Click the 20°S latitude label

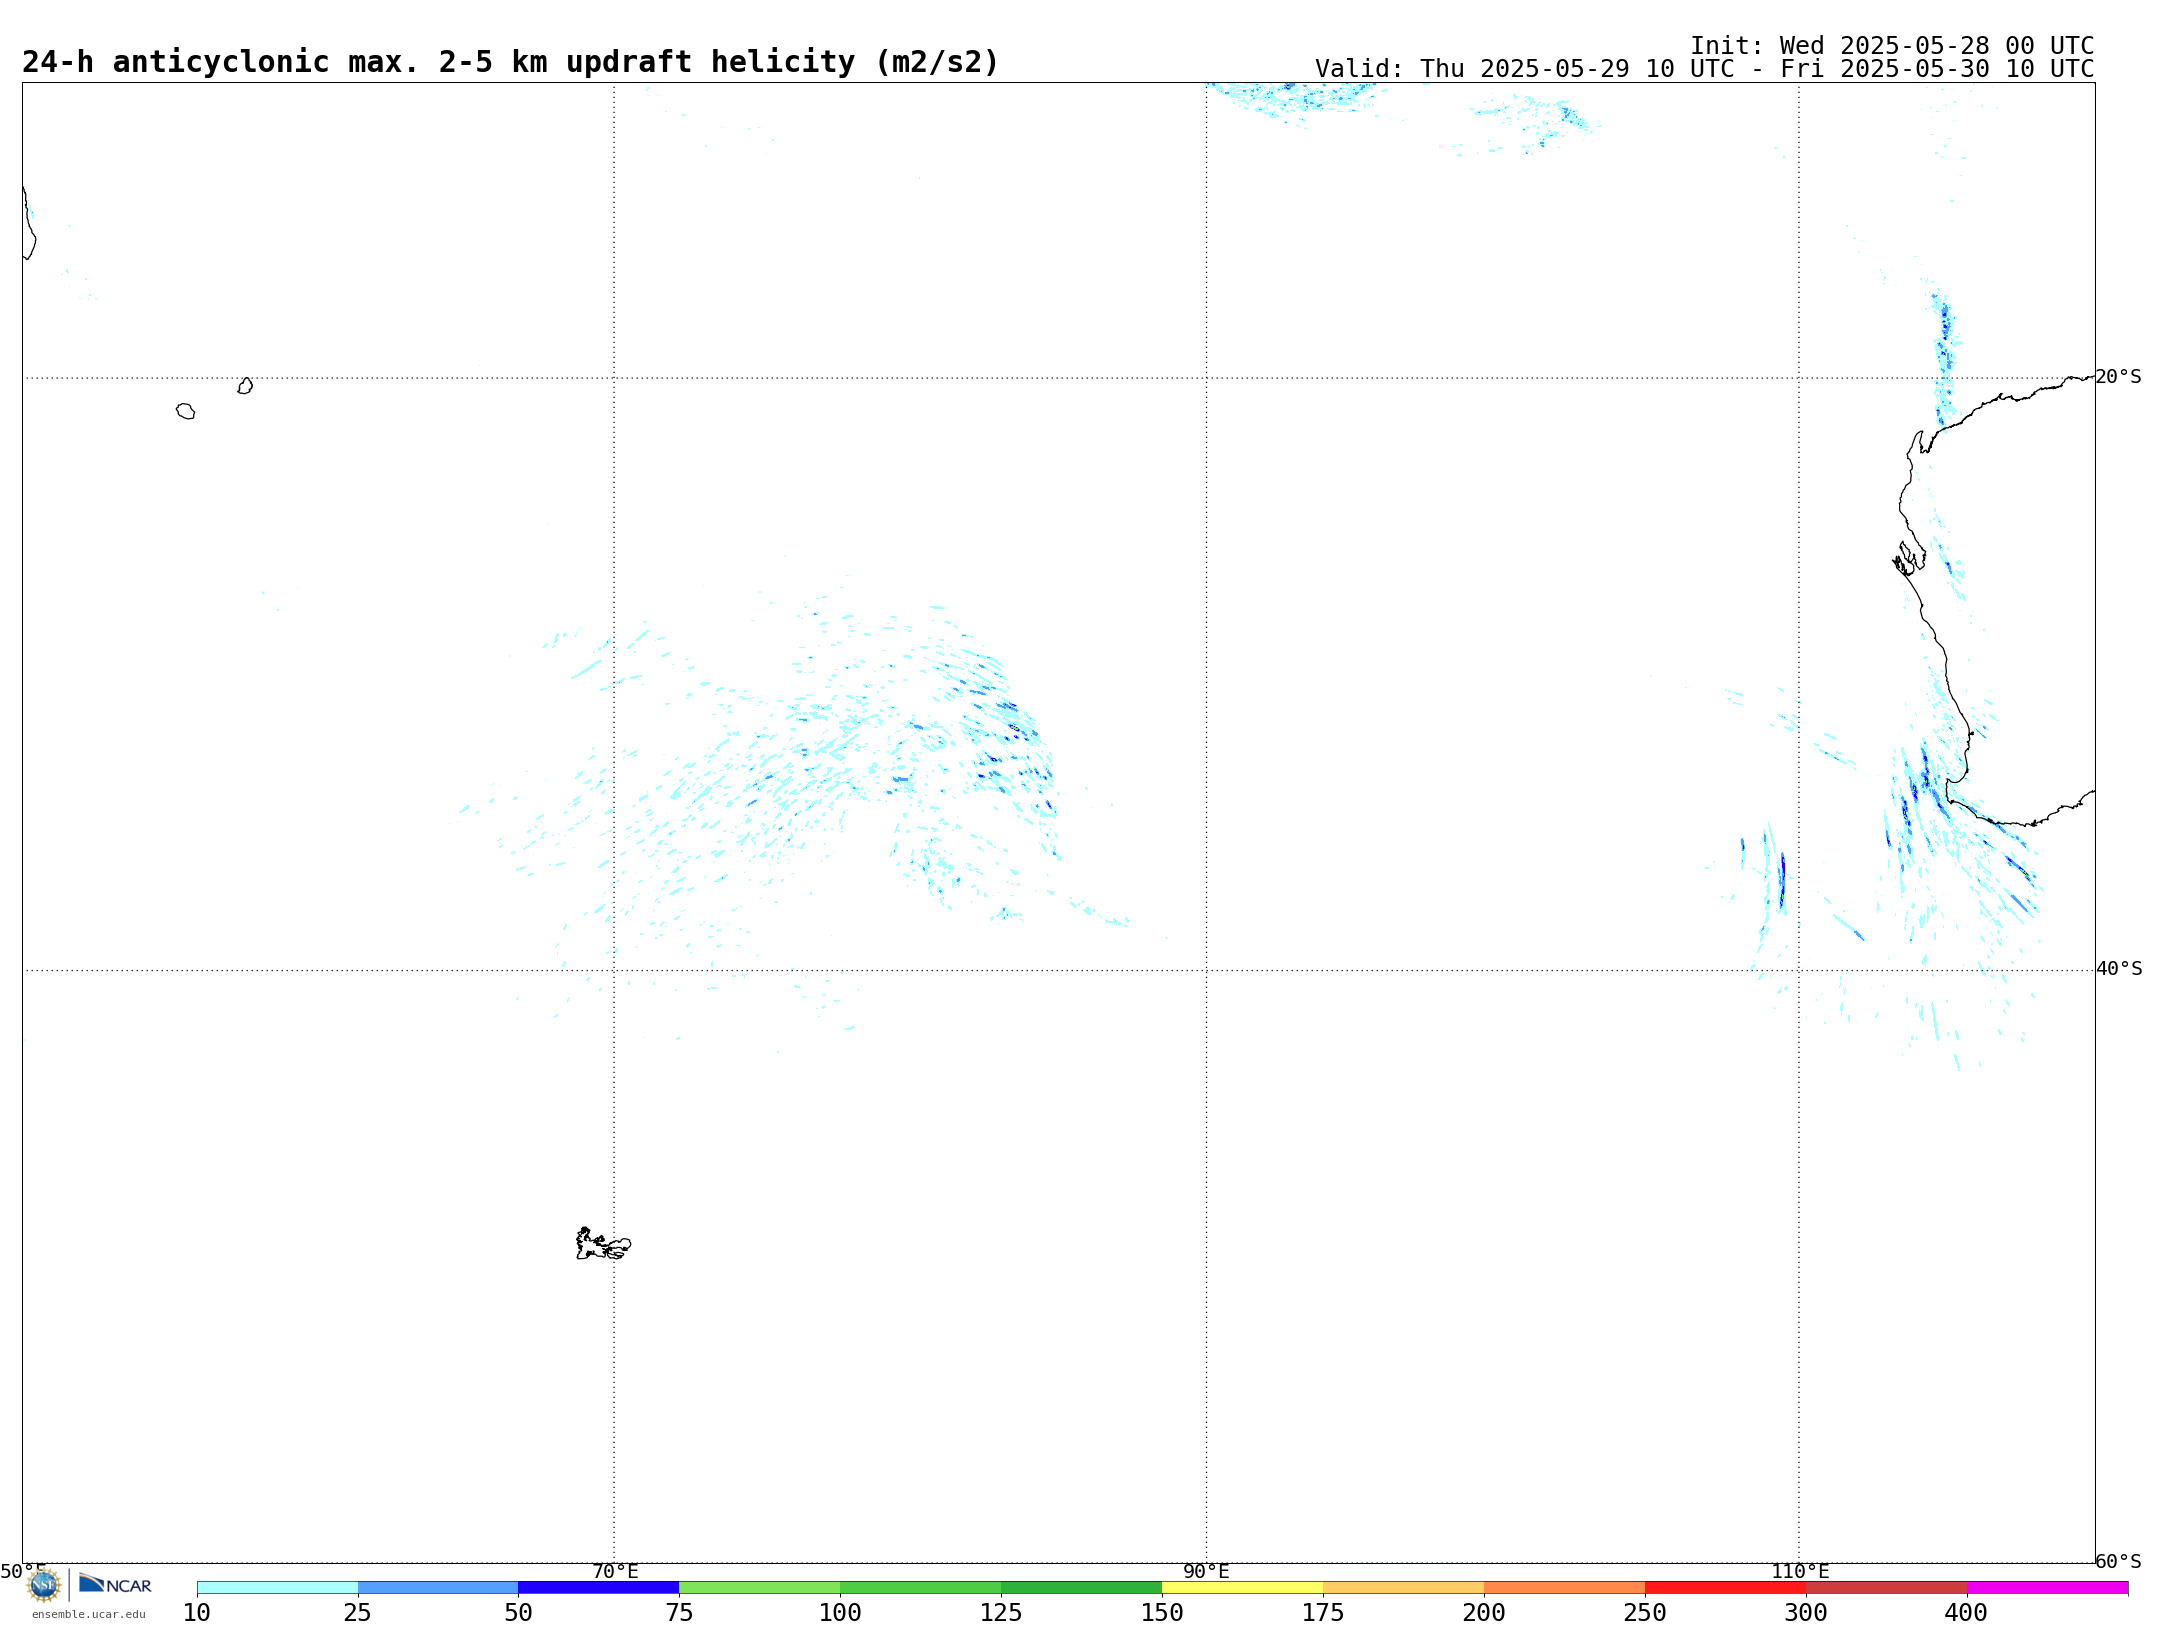tap(2119, 377)
